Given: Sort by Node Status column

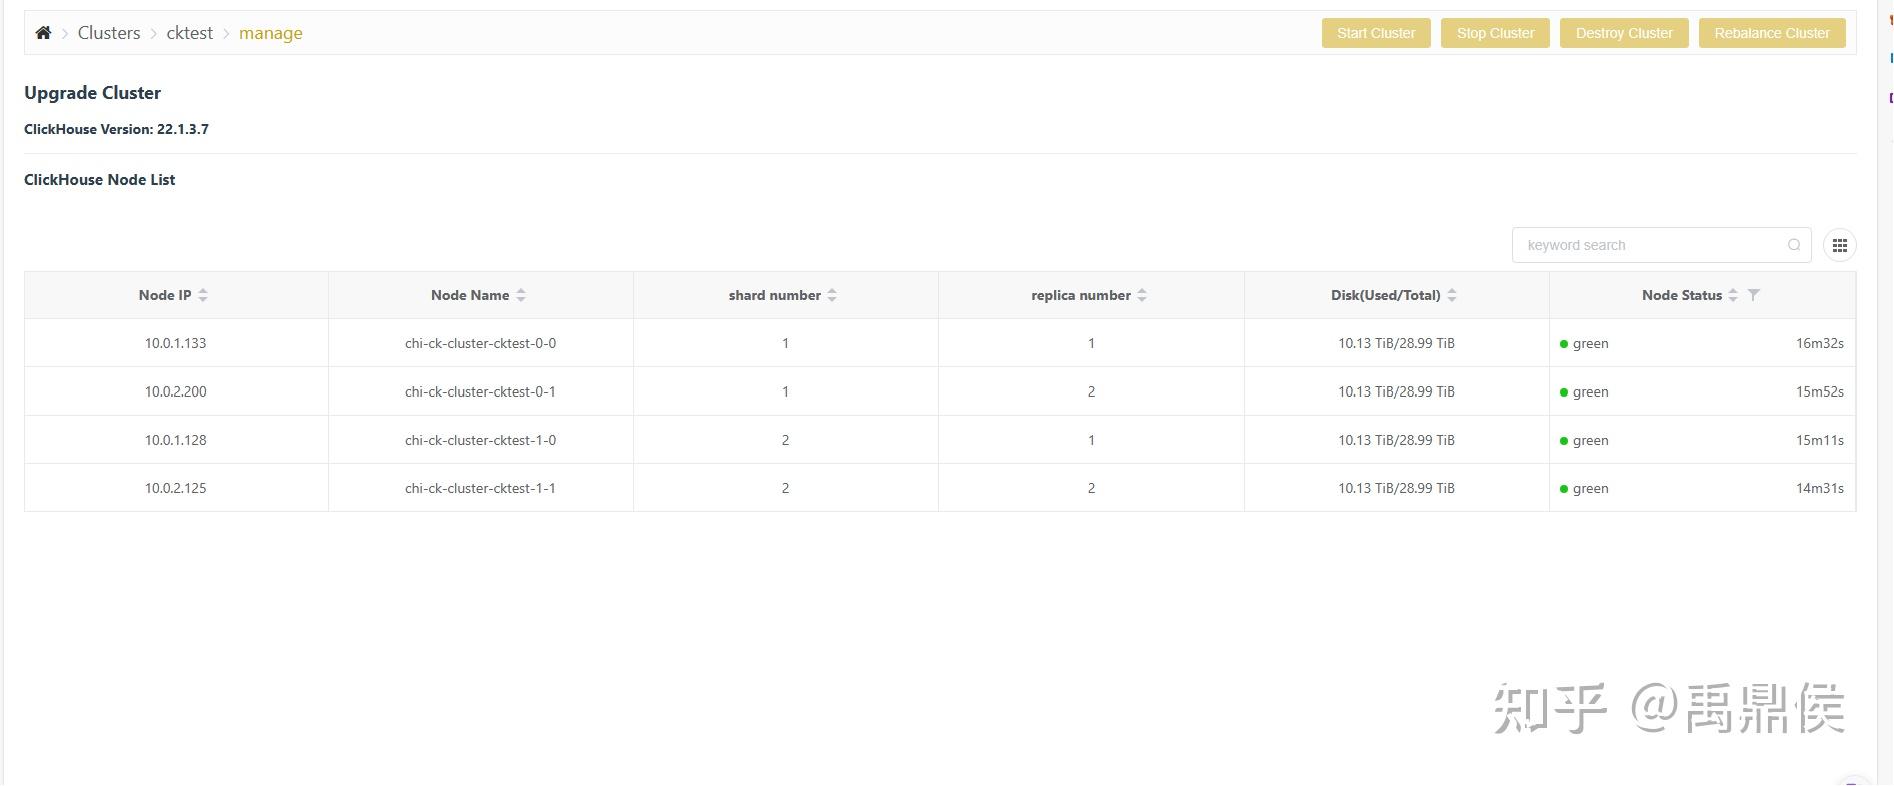Looking at the screenshot, I should coord(1733,295).
